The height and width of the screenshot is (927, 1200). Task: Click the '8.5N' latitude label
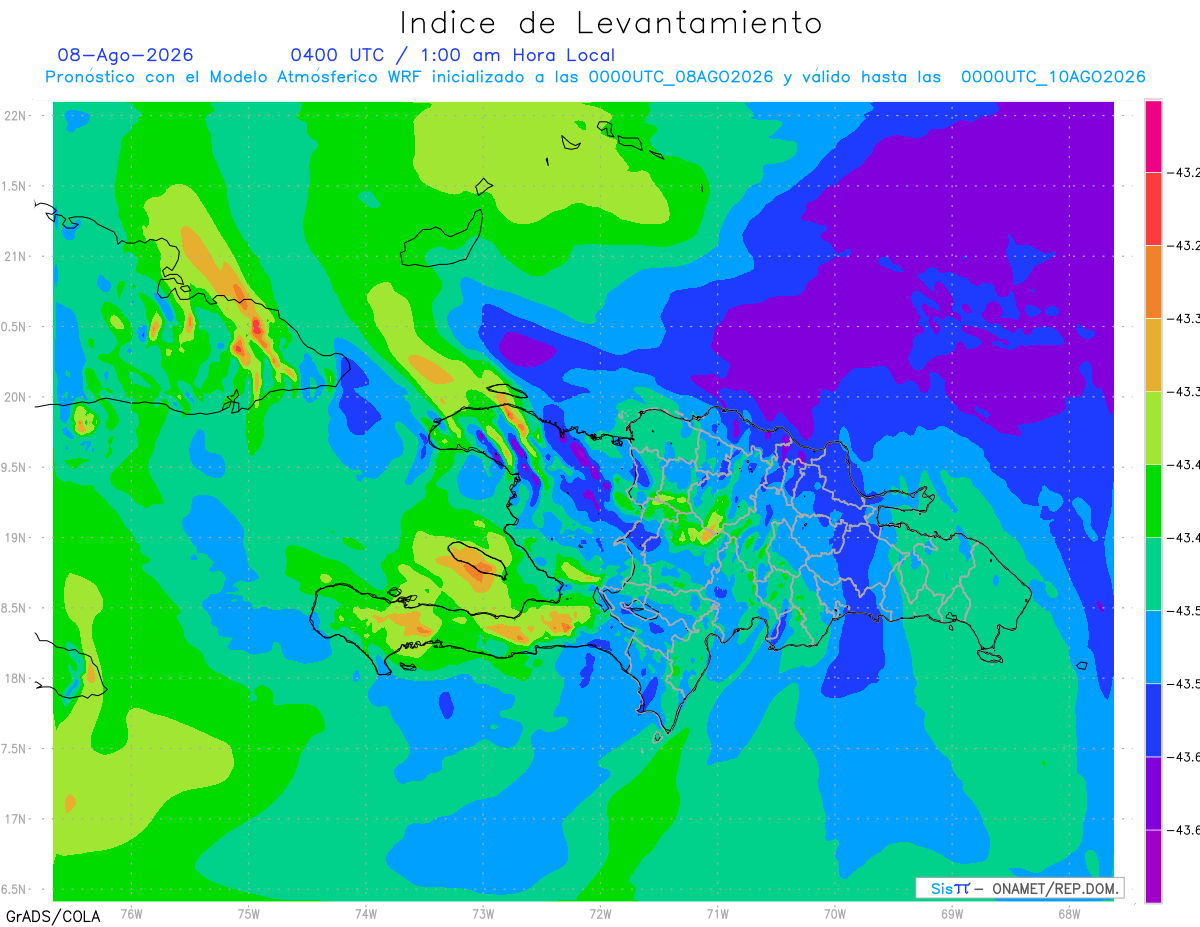(x=14, y=608)
